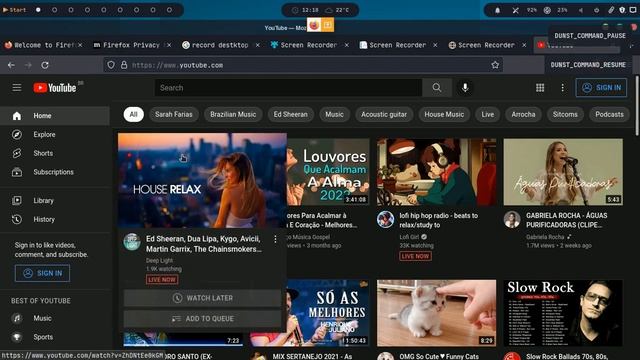This screenshot has width=640, height=360.
Task: Select the All filter chip
Action: point(133,115)
